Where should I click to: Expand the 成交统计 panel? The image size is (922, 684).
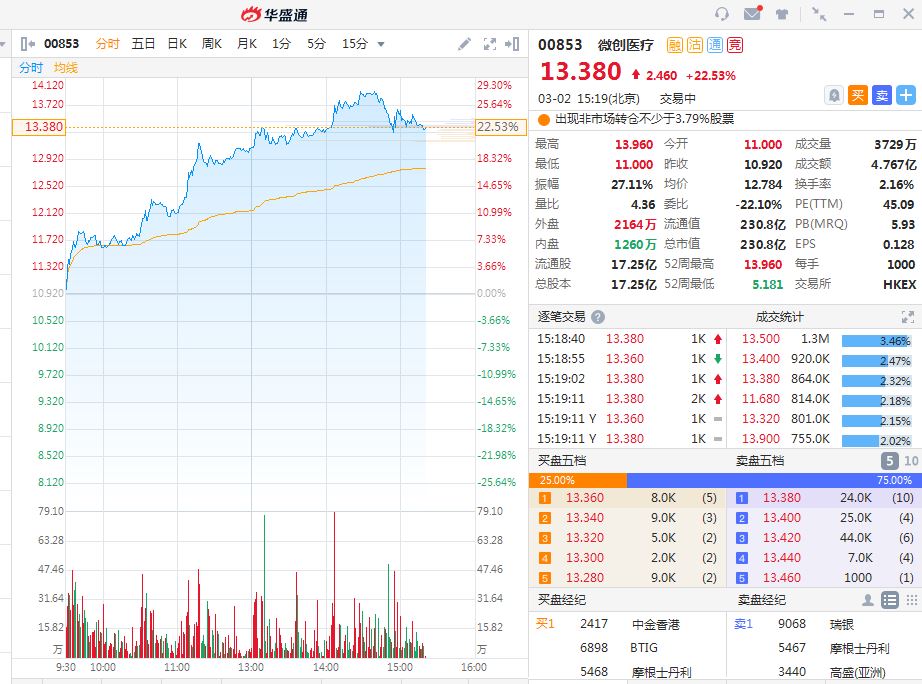pos(907,317)
